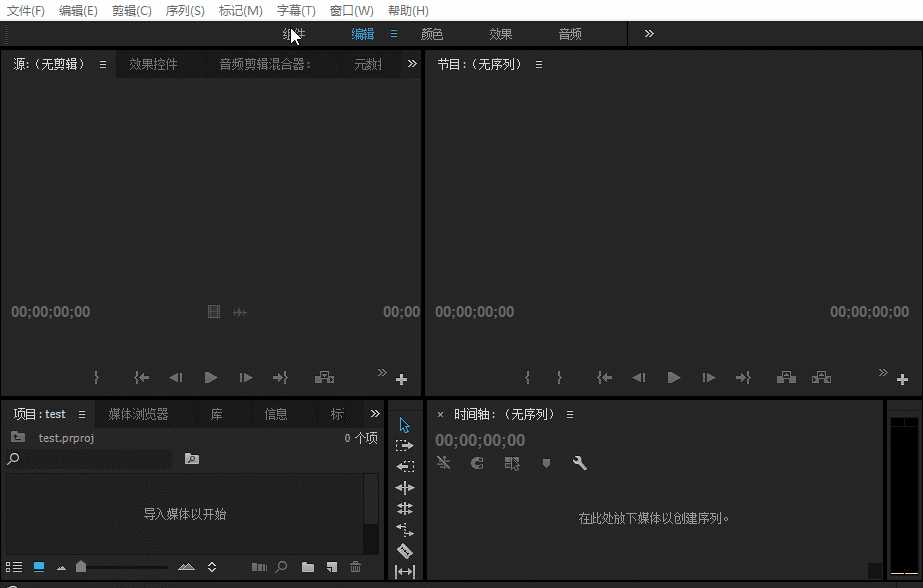Switch to 颜色 workspace
The width and height of the screenshot is (923, 588).
click(x=431, y=34)
